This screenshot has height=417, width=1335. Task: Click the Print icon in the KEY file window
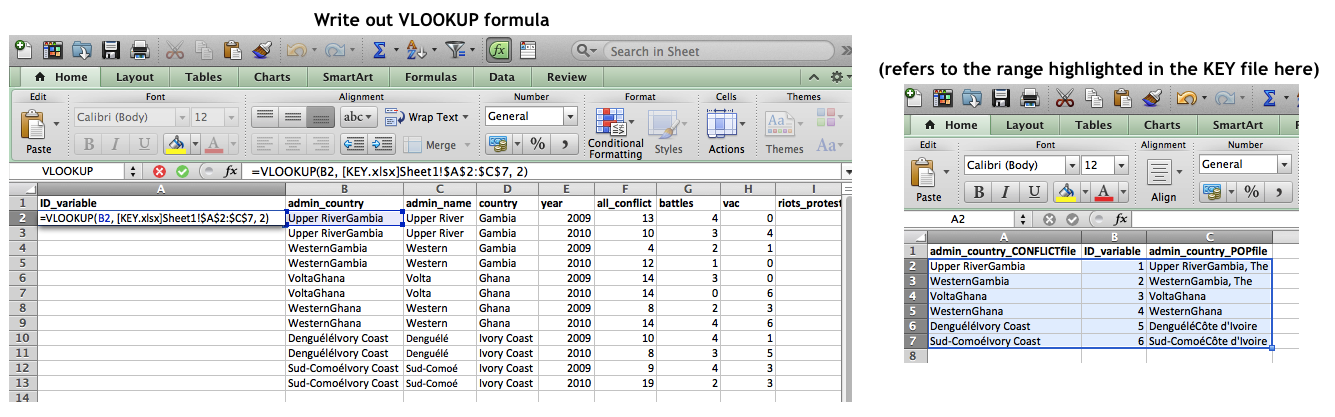pos(1029,98)
